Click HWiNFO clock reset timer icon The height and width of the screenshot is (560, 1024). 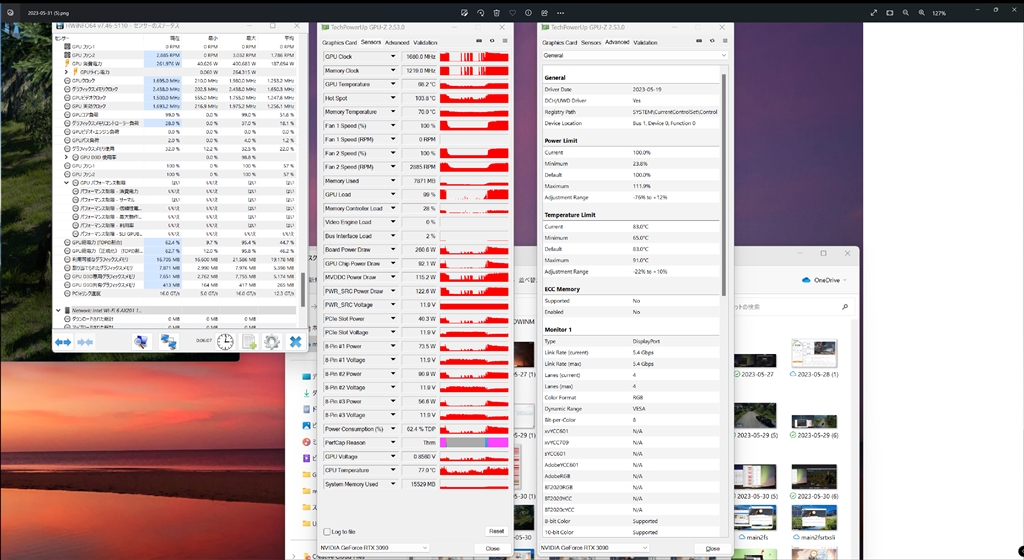[x=225, y=342]
